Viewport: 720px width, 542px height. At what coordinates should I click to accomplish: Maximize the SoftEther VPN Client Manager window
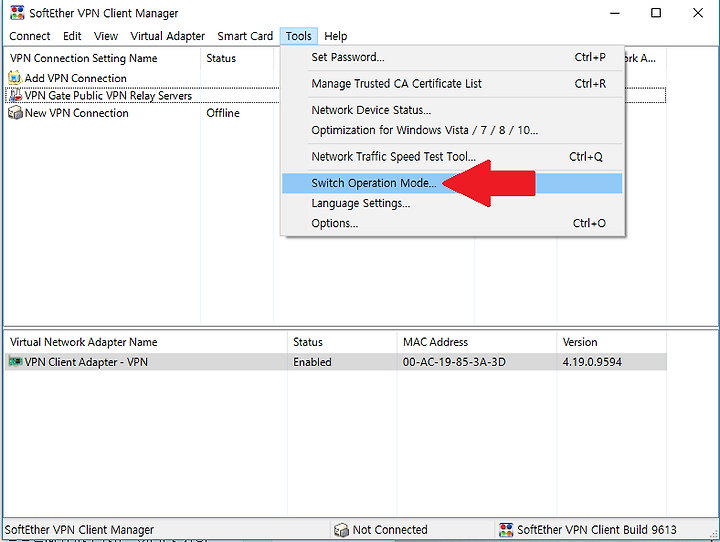656,13
